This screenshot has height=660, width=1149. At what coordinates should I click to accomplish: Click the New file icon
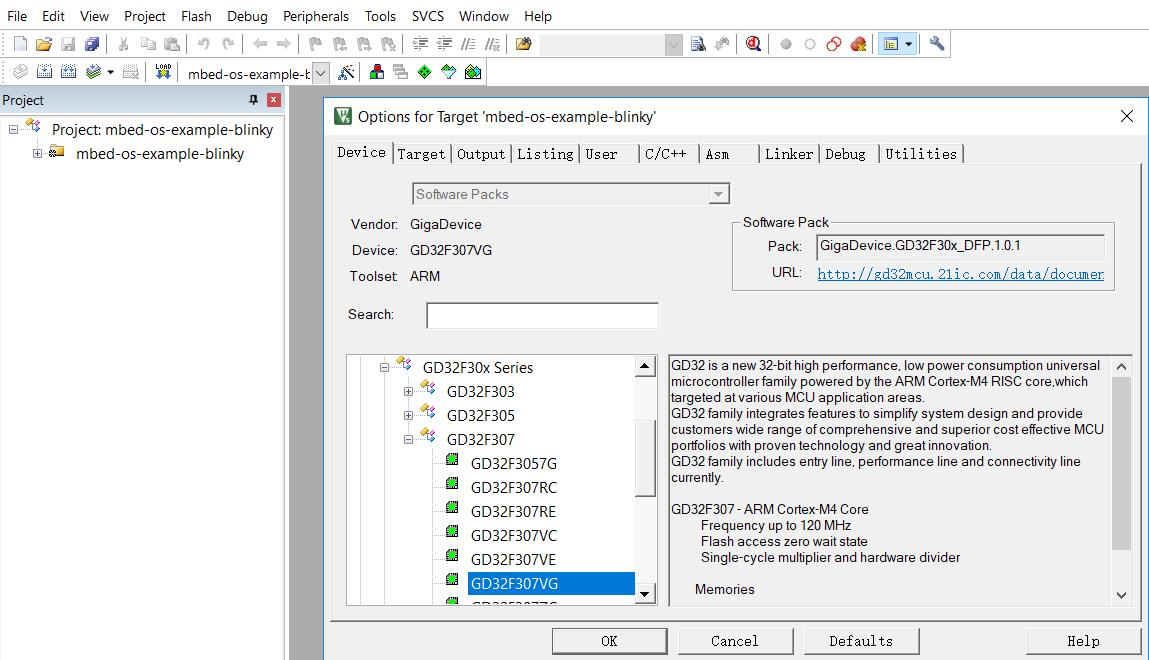(x=20, y=44)
